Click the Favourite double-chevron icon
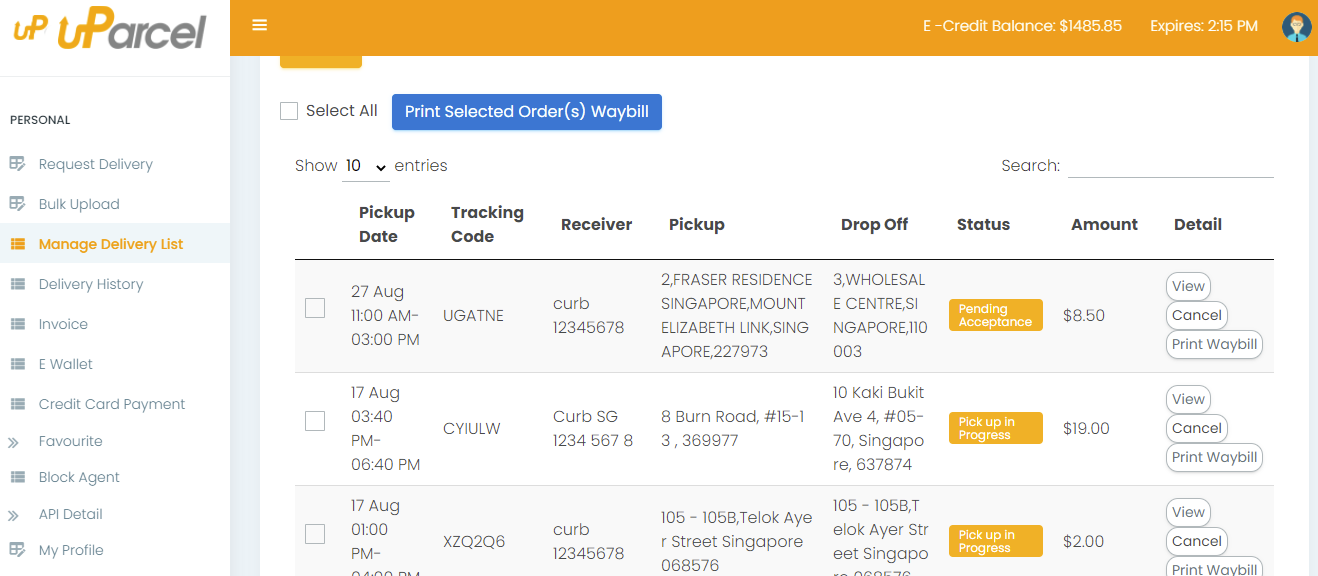Screen dimensions: 1318x576 pos(14,442)
